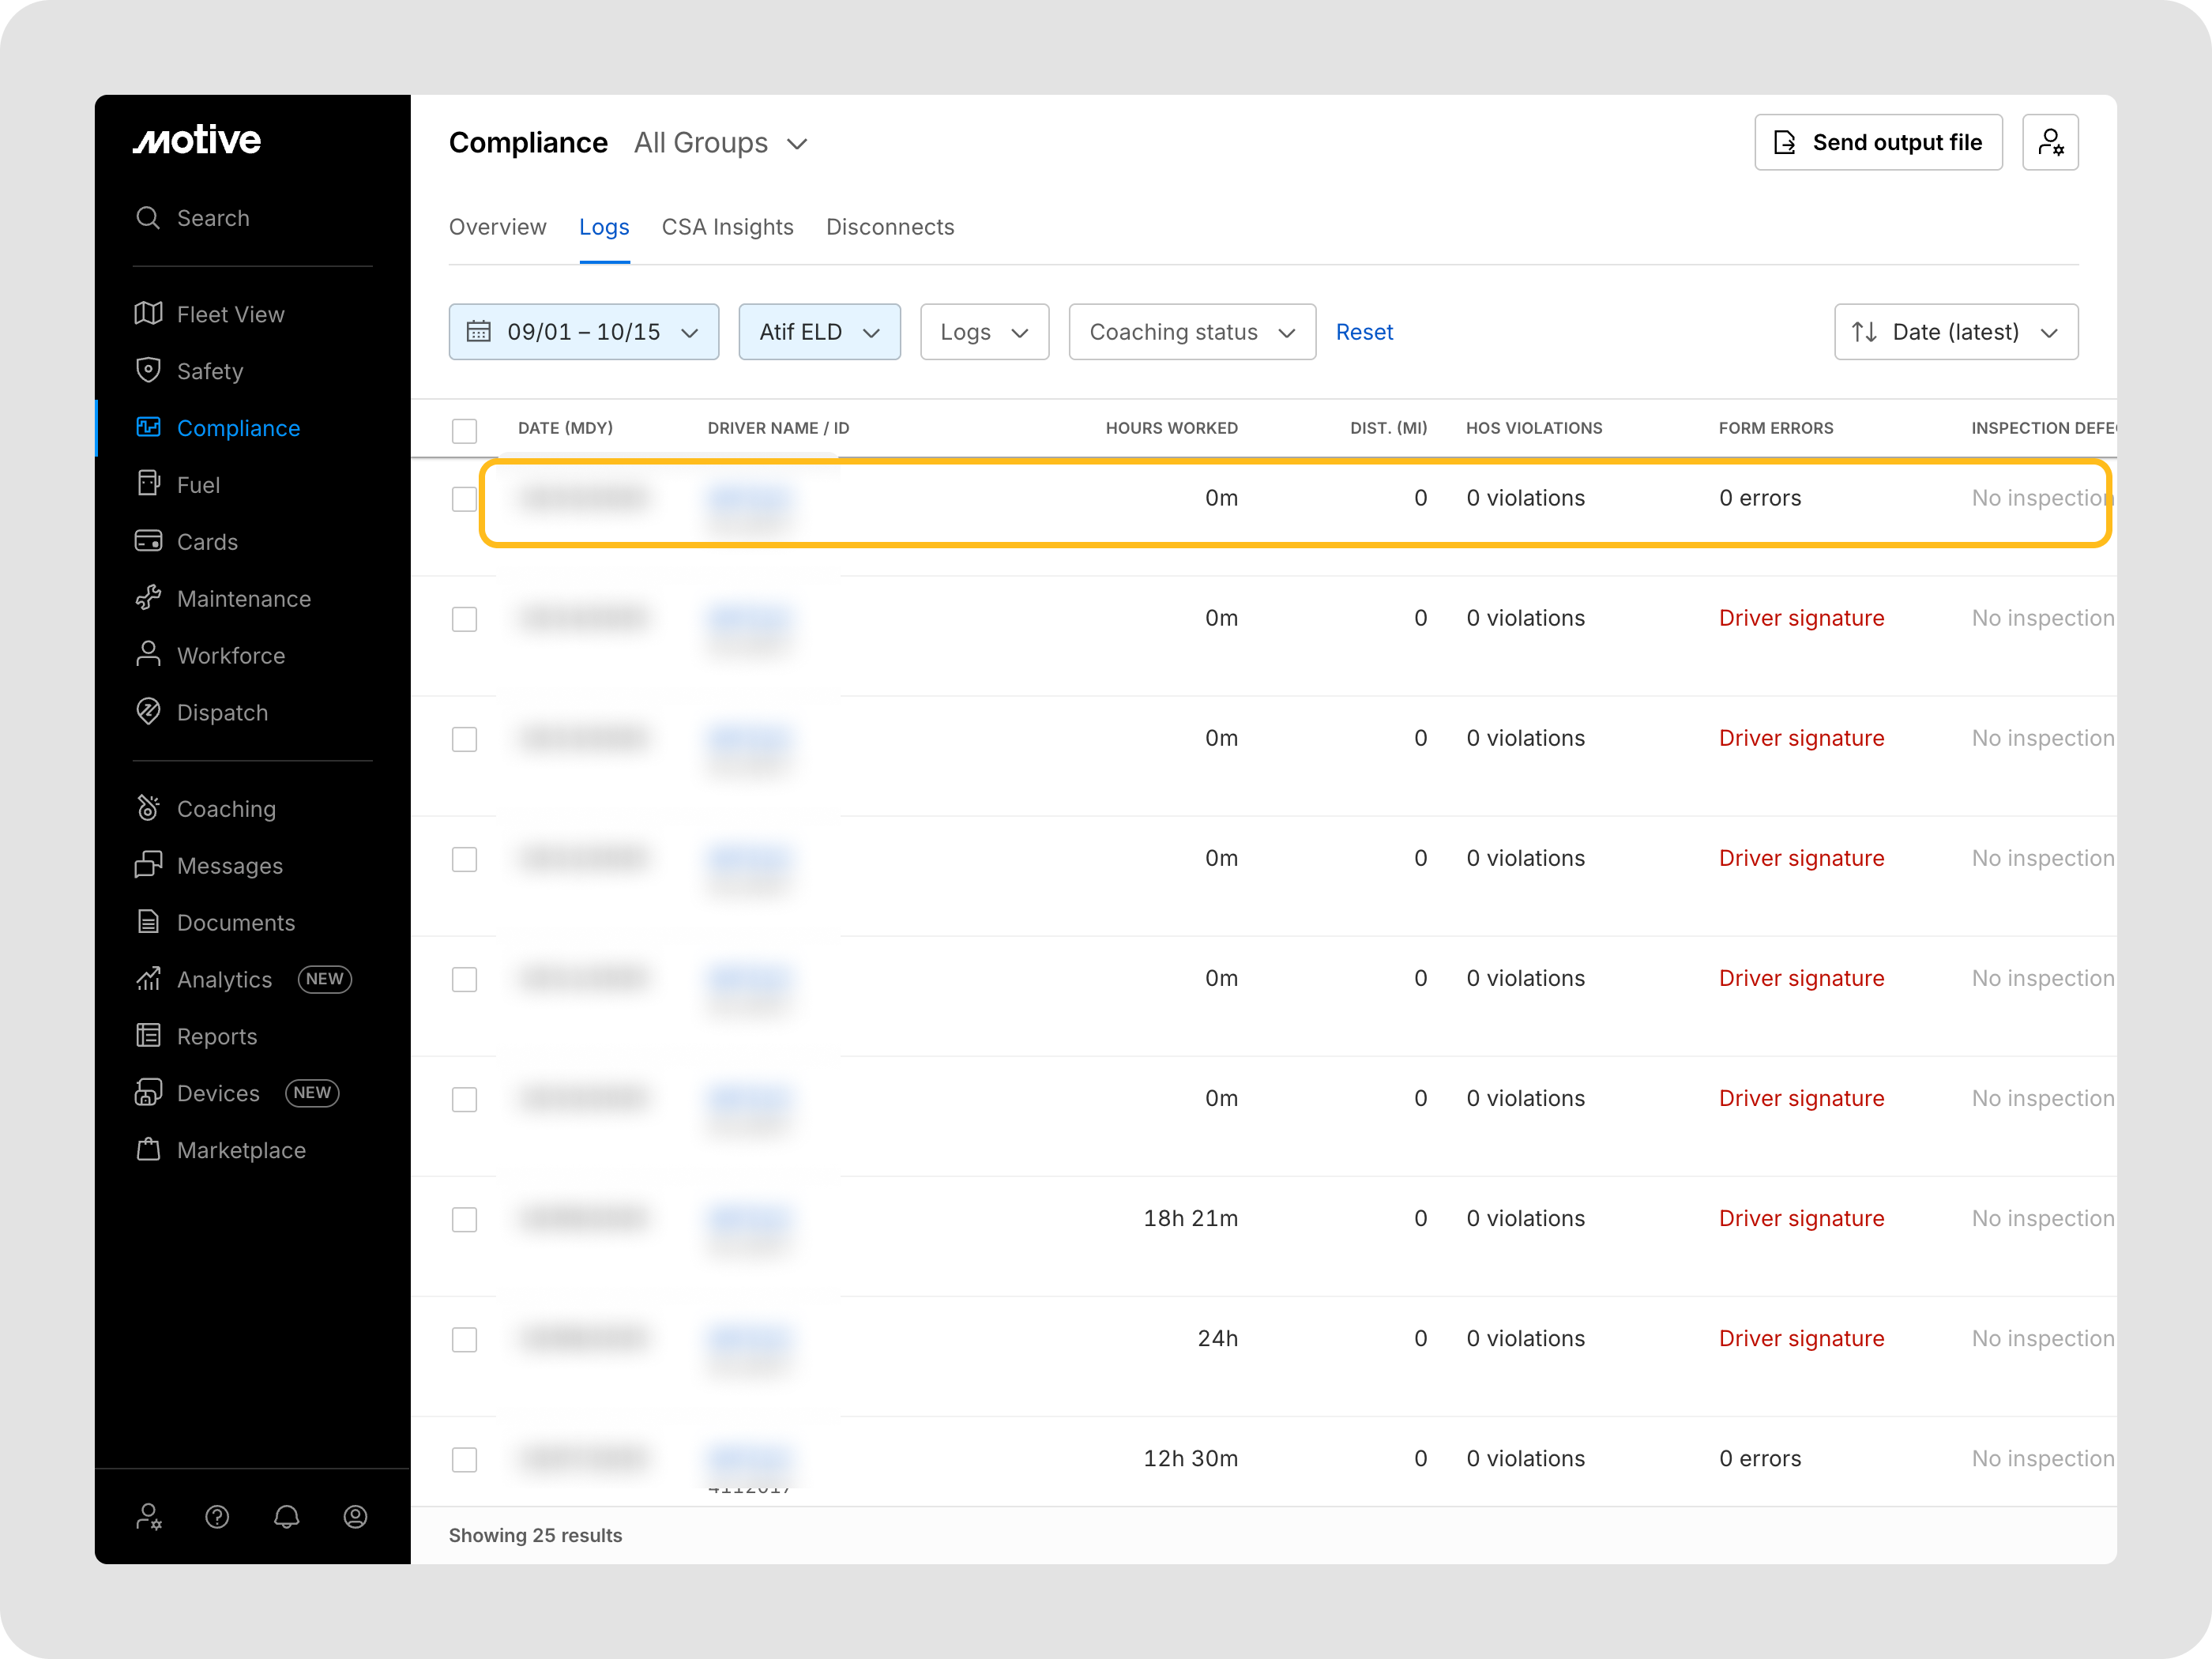Image resolution: width=2212 pixels, height=1659 pixels.
Task: Open Fleet View map icon
Action: pos(148,314)
